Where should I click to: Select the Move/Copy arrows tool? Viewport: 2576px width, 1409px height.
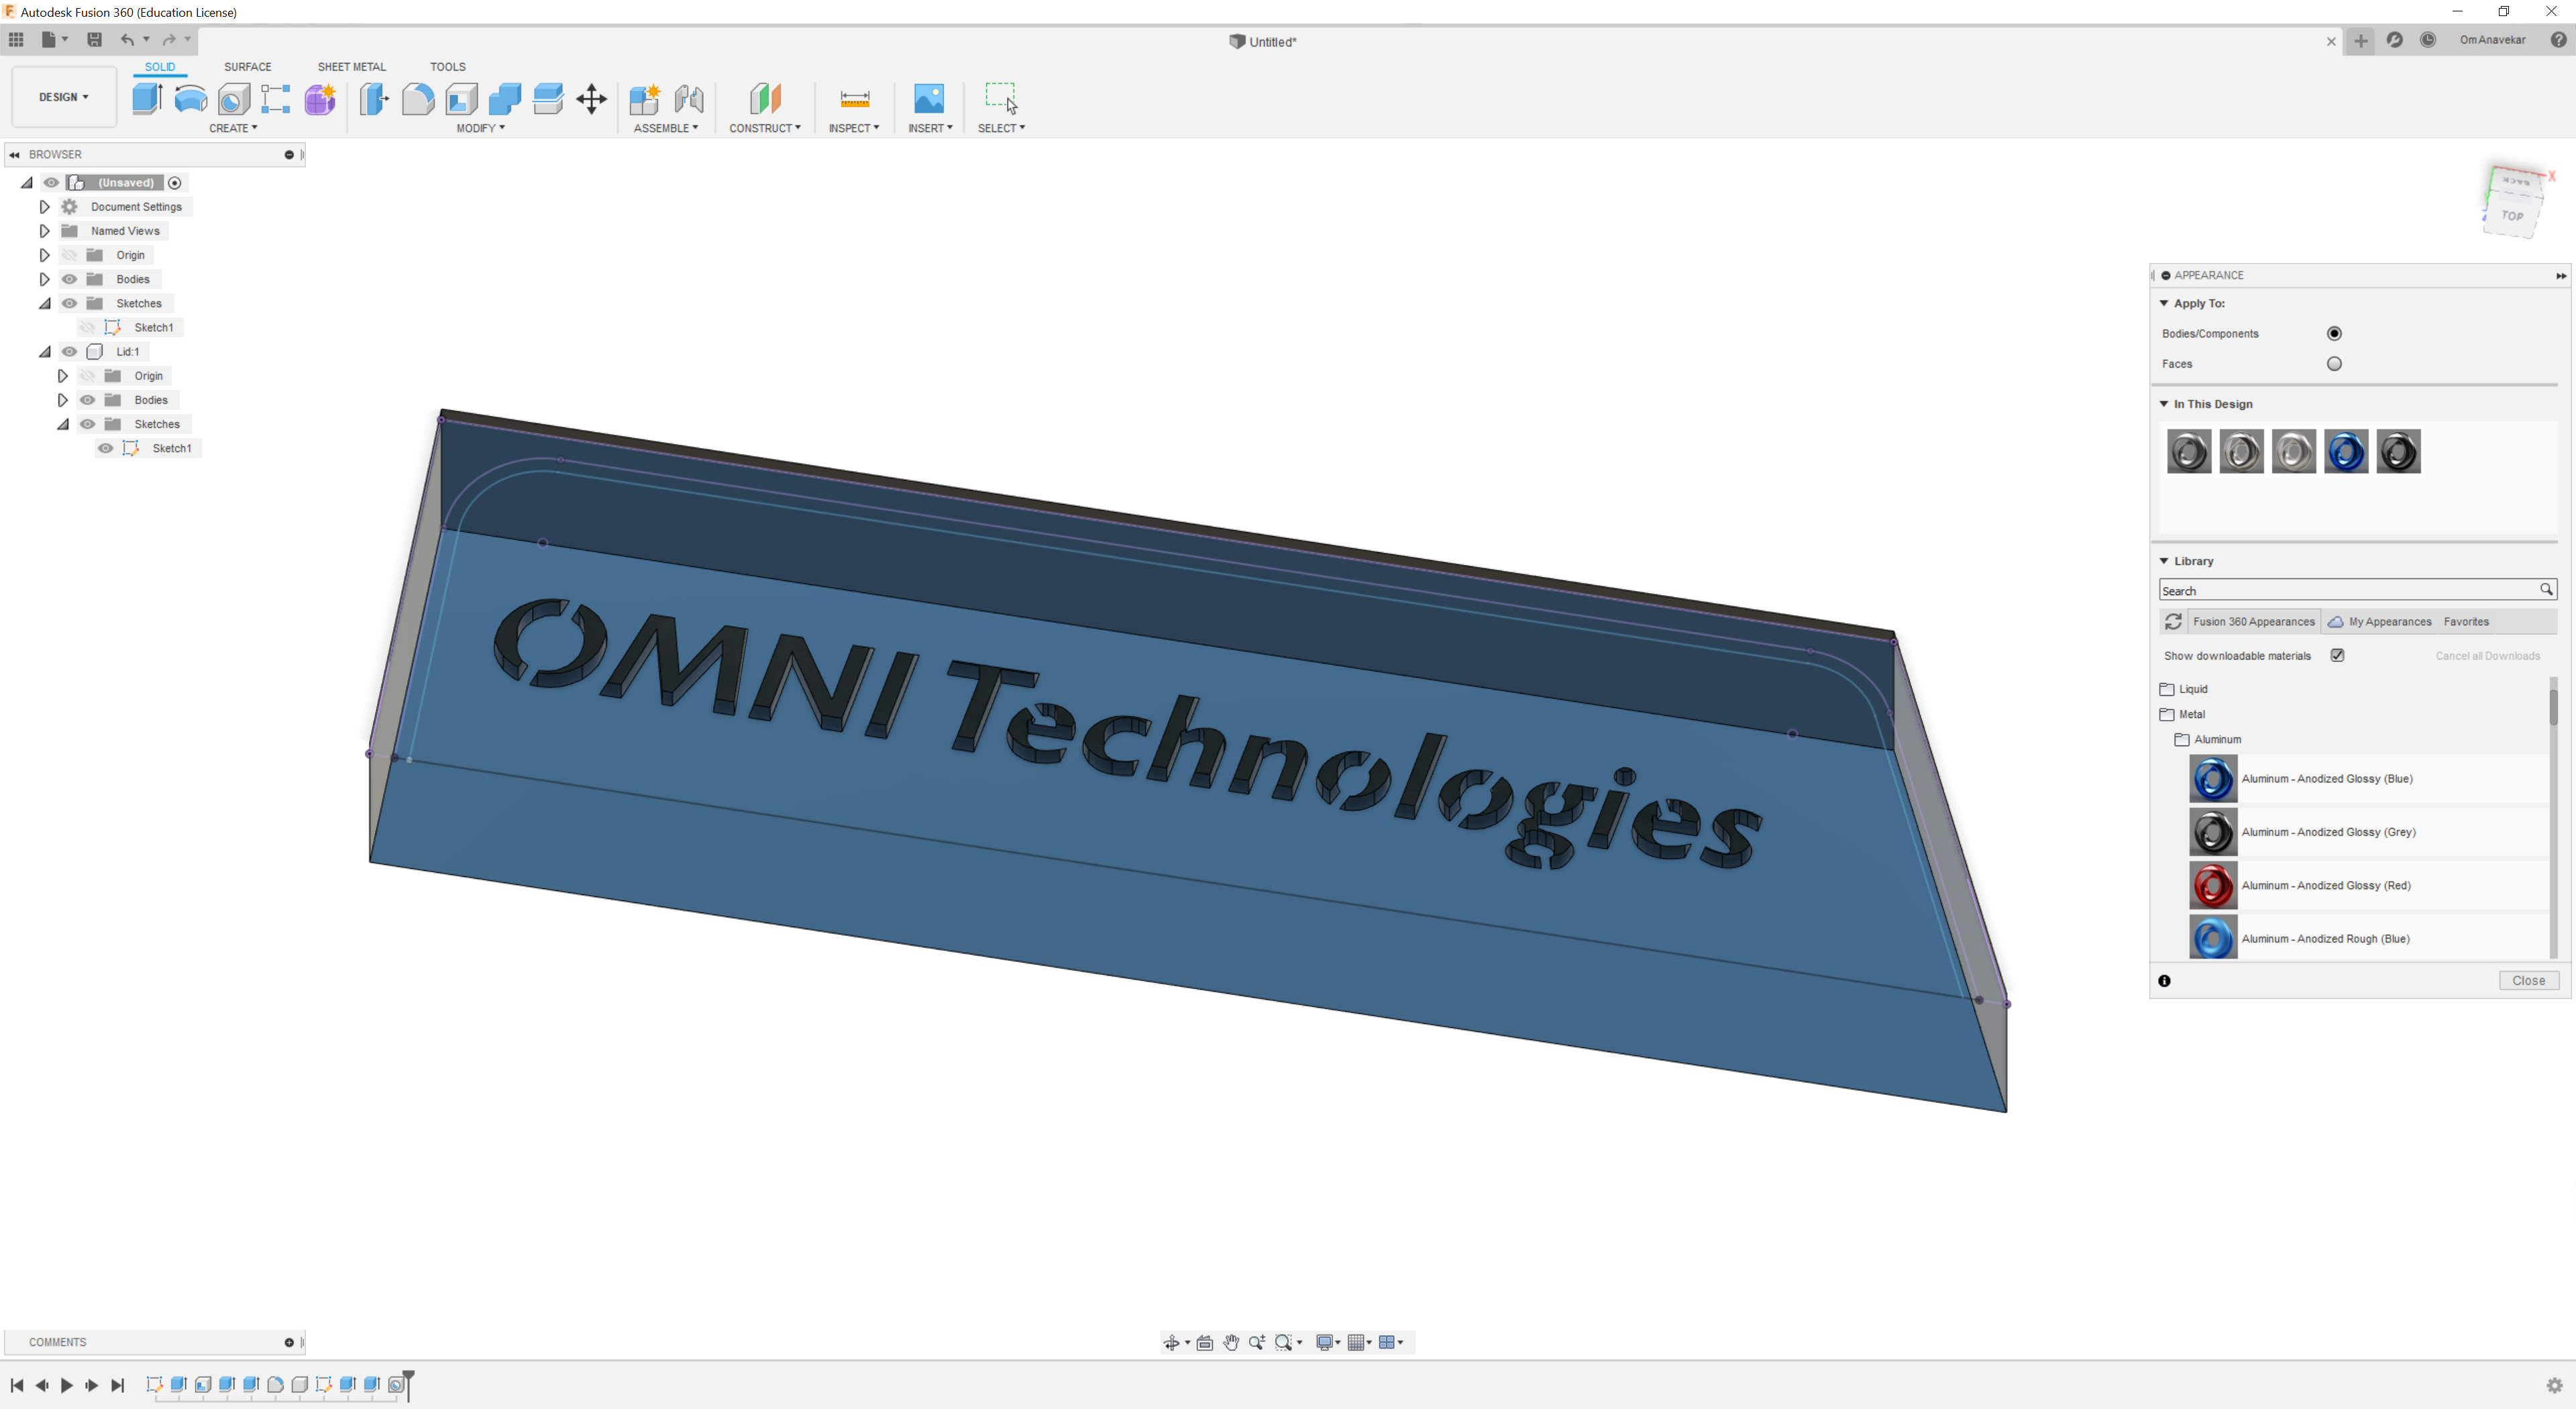coord(591,98)
